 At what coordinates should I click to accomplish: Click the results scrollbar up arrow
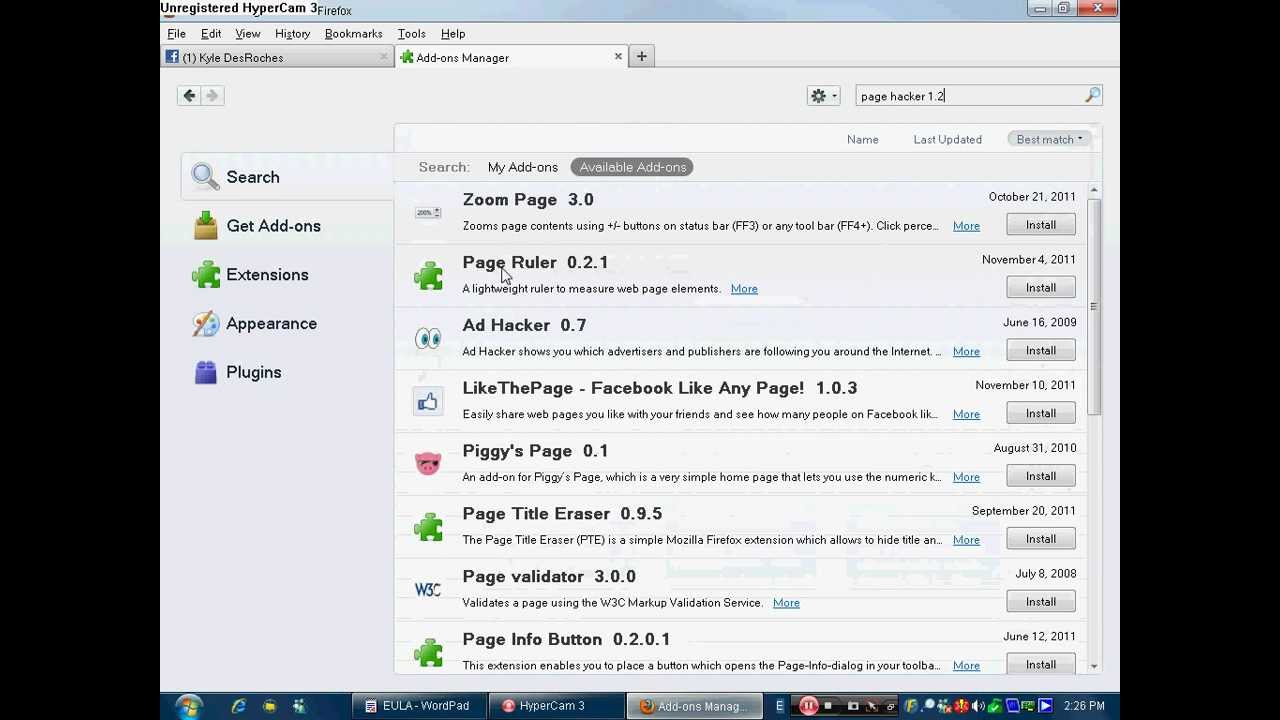point(1094,190)
